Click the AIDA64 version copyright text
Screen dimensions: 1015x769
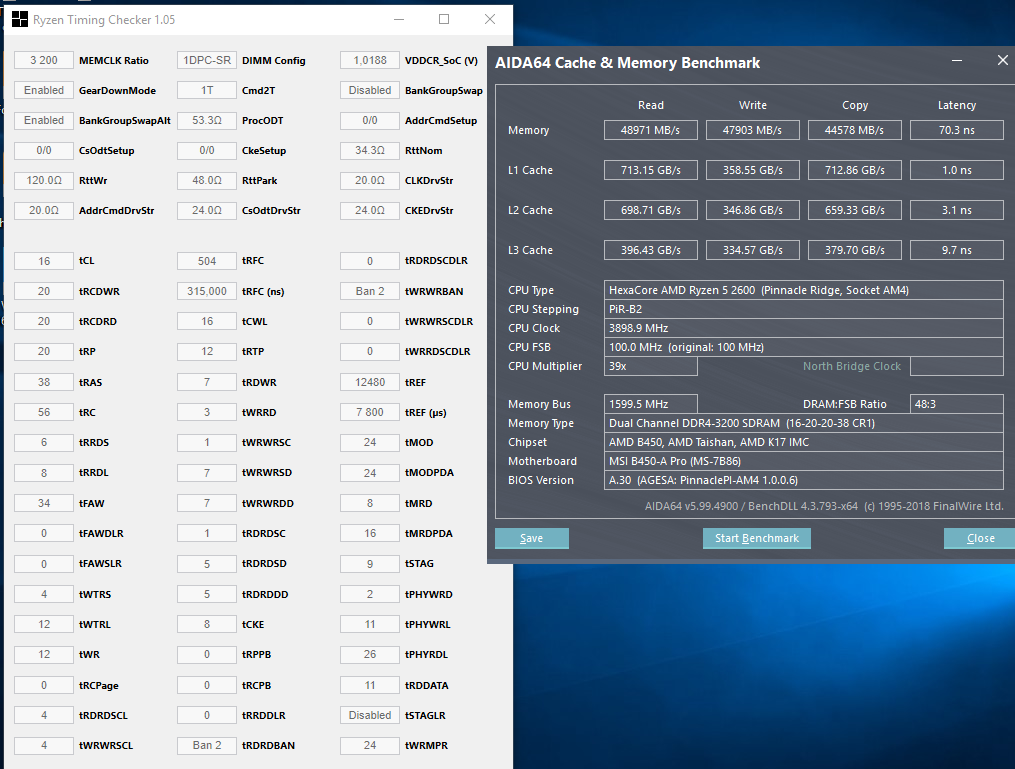[824, 506]
